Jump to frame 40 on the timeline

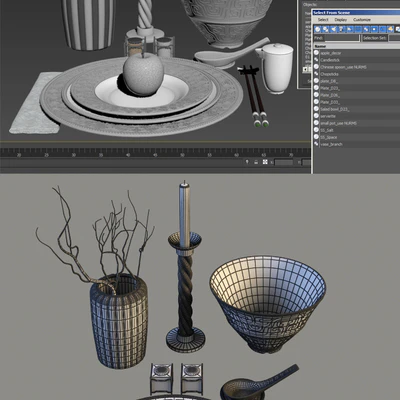click(x=128, y=155)
